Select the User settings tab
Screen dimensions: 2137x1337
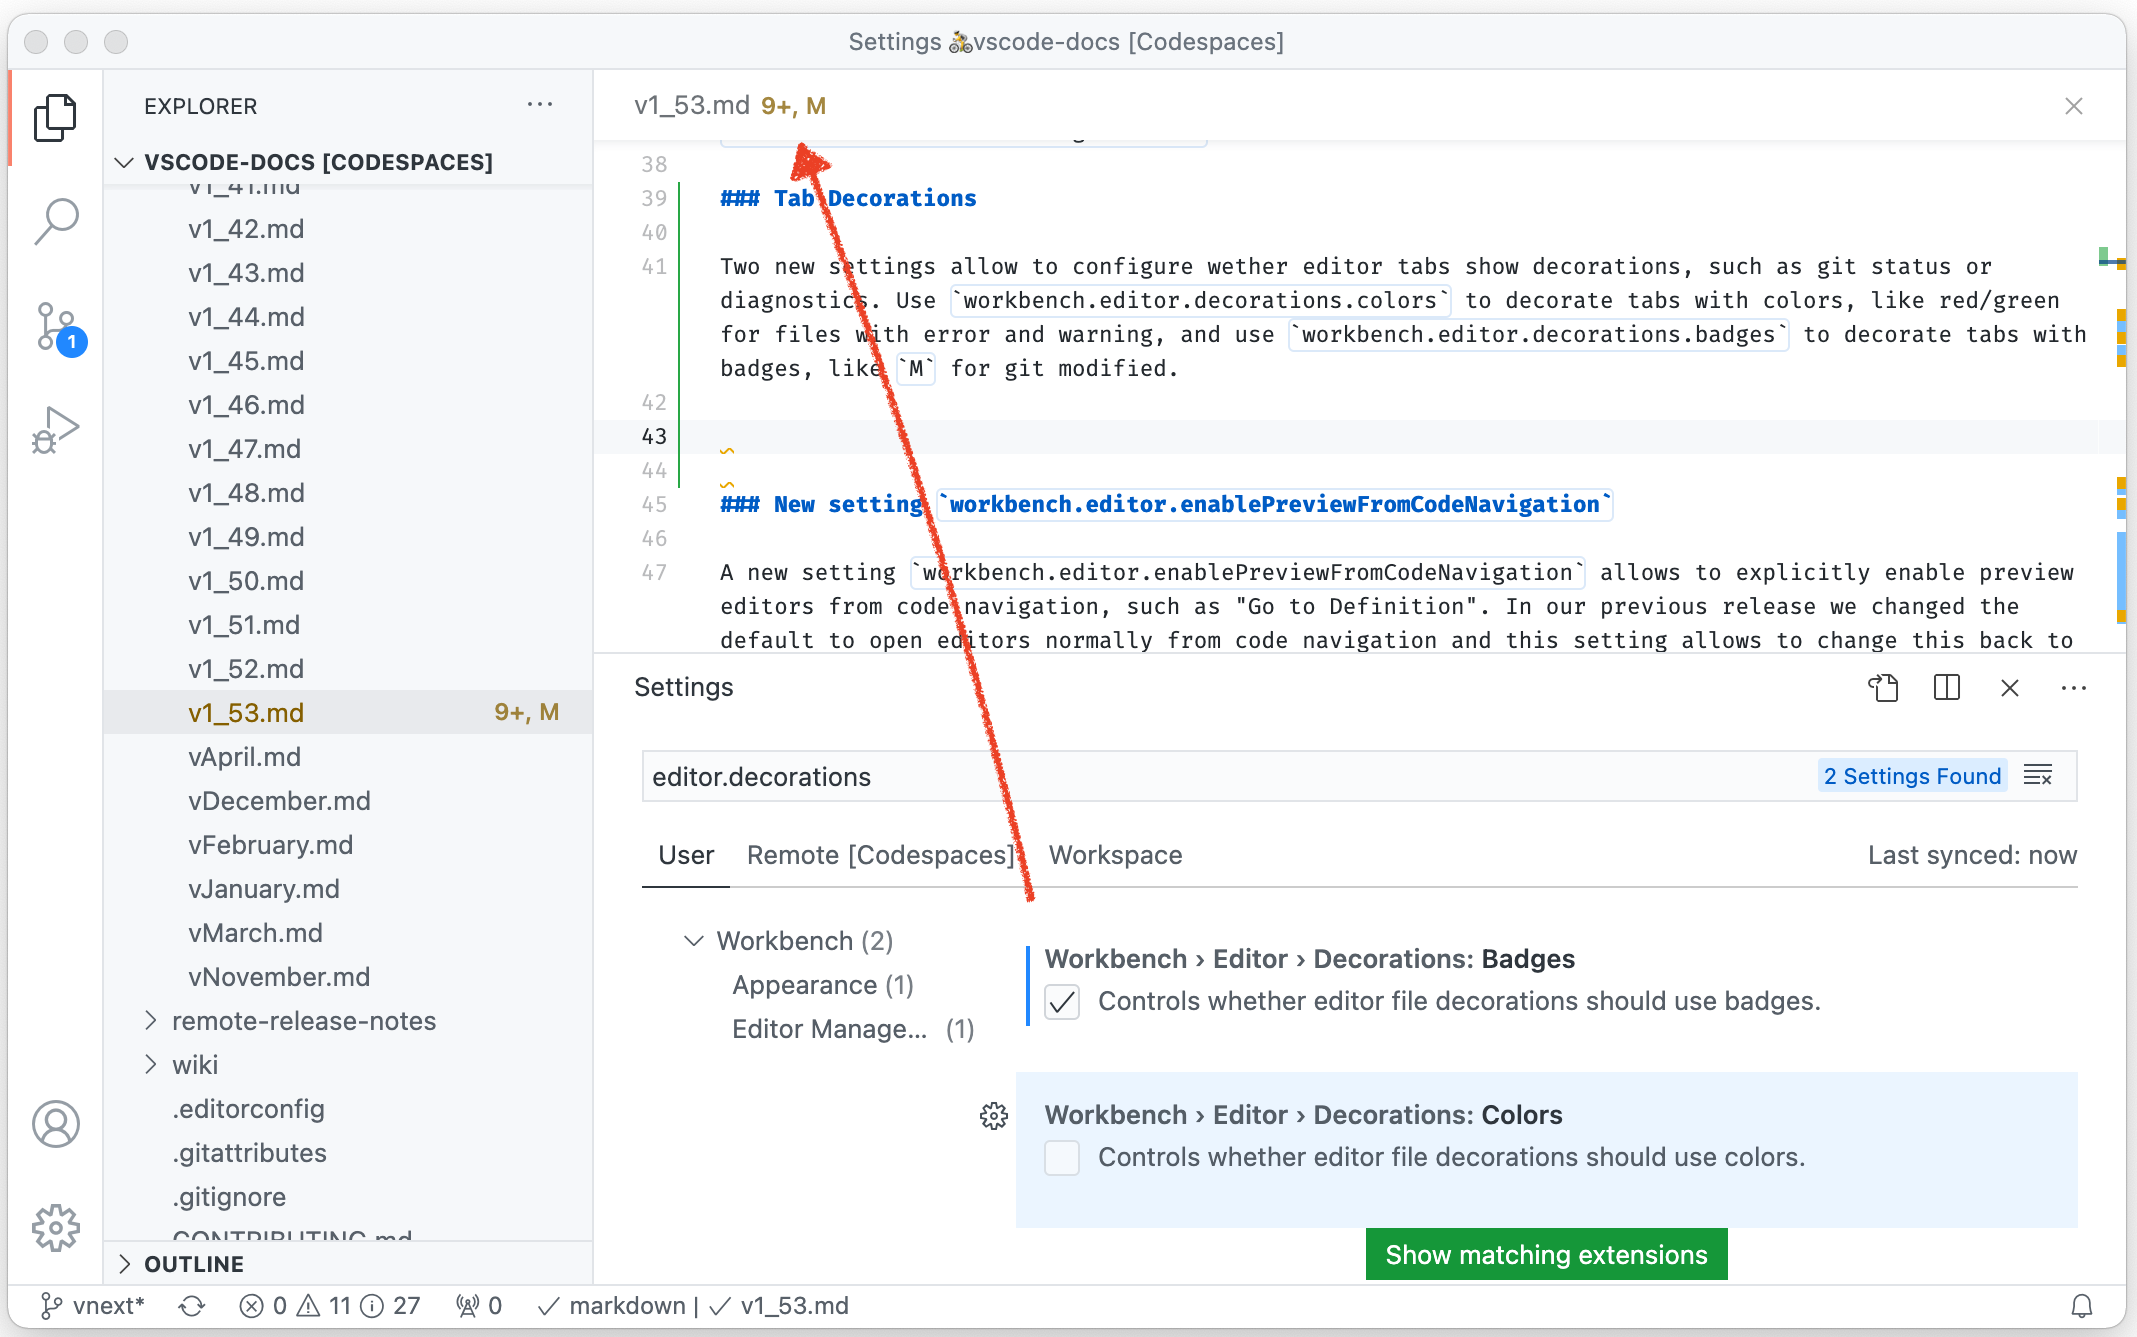point(685,855)
